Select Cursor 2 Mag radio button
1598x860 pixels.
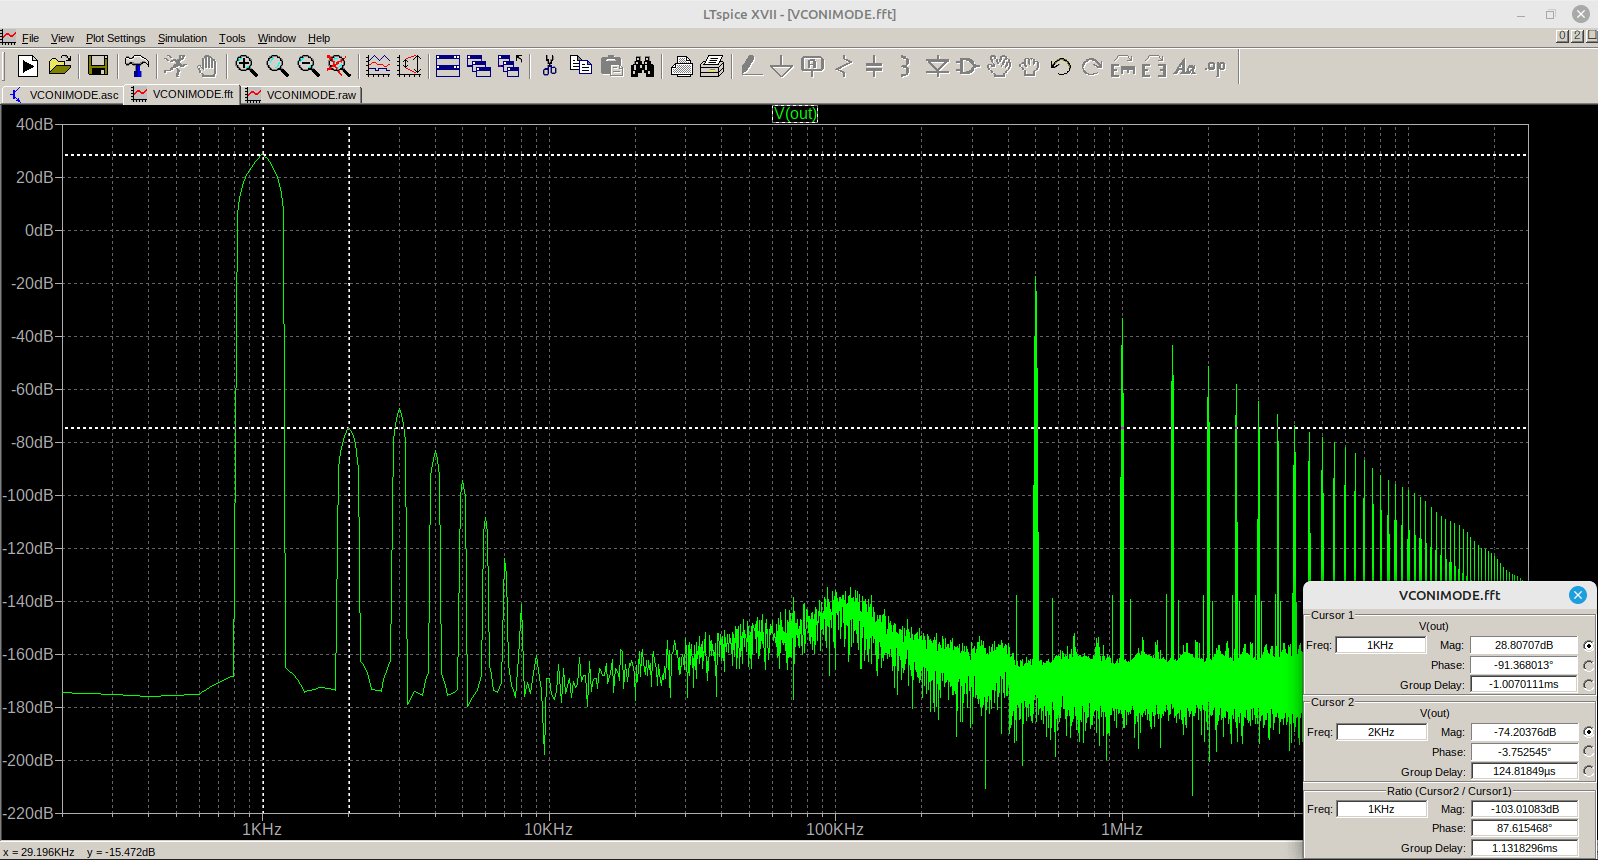point(1588,732)
